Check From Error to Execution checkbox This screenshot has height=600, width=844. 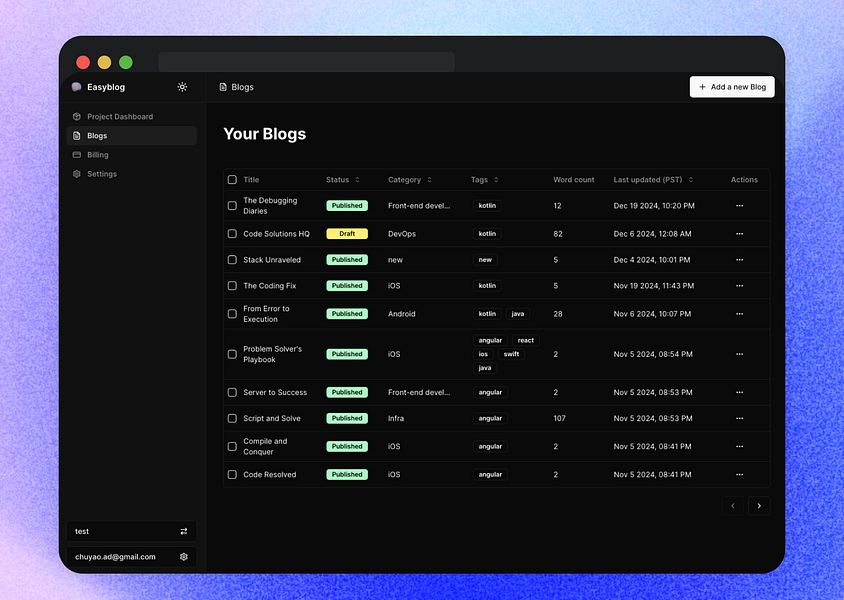pyautogui.click(x=232, y=314)
